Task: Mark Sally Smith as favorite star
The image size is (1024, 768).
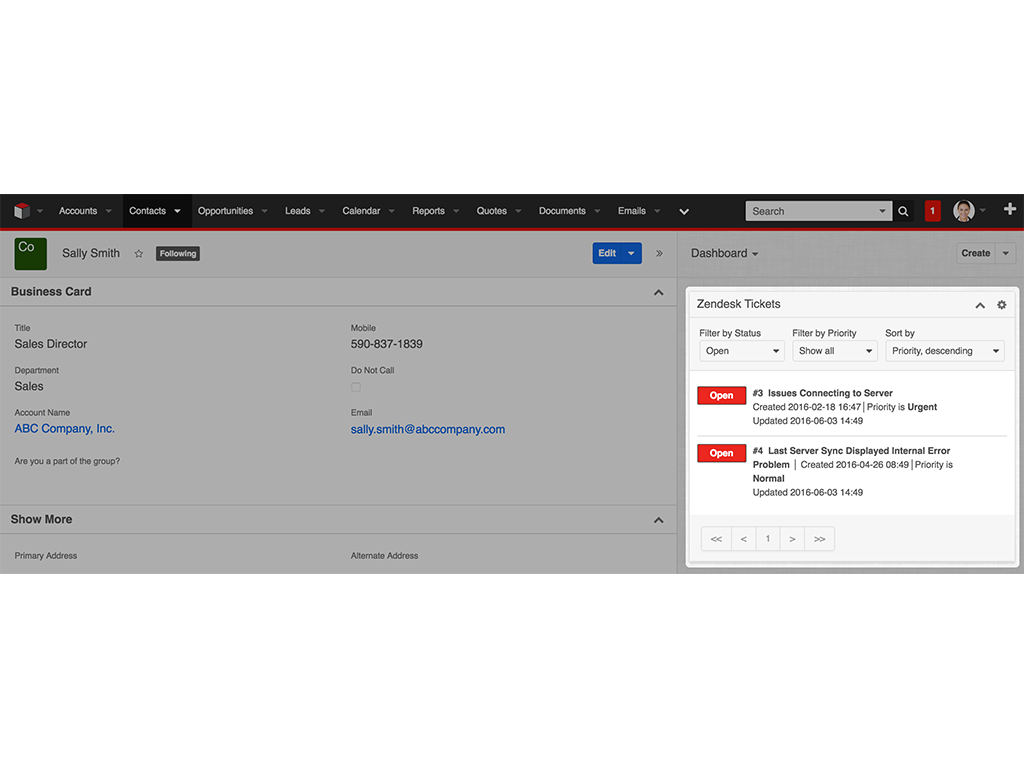Action: coord(139,254)
